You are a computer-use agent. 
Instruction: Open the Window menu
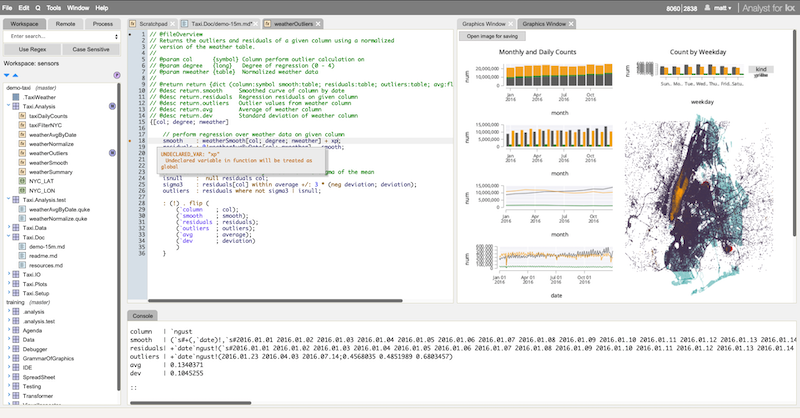point(78,8)
